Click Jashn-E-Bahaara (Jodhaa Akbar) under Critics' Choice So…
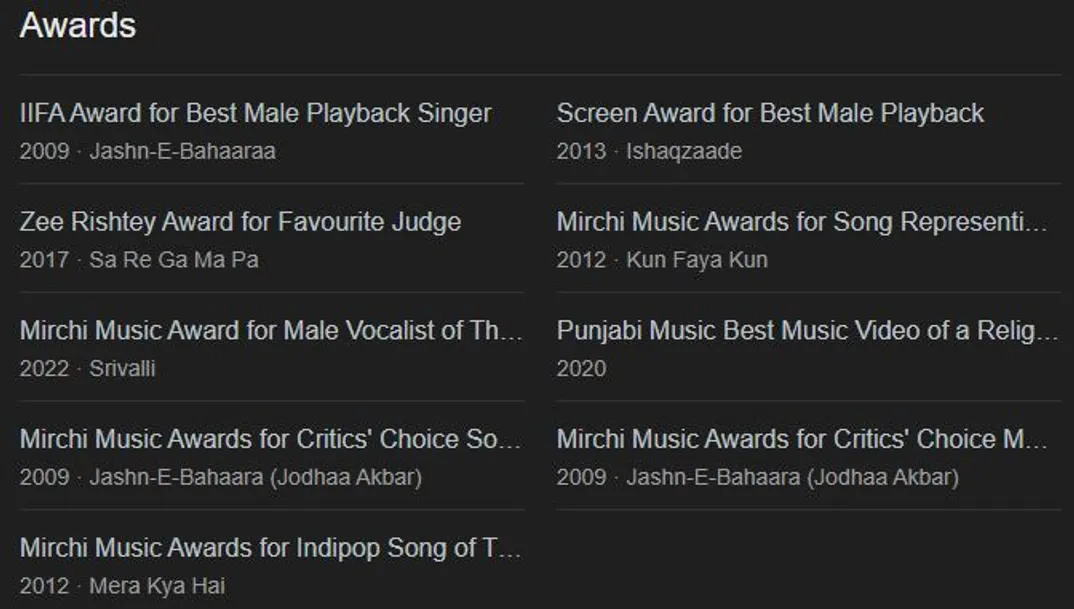Image resolution: width=1074 pixels, height=609 pixels. (x=255, y=477)
